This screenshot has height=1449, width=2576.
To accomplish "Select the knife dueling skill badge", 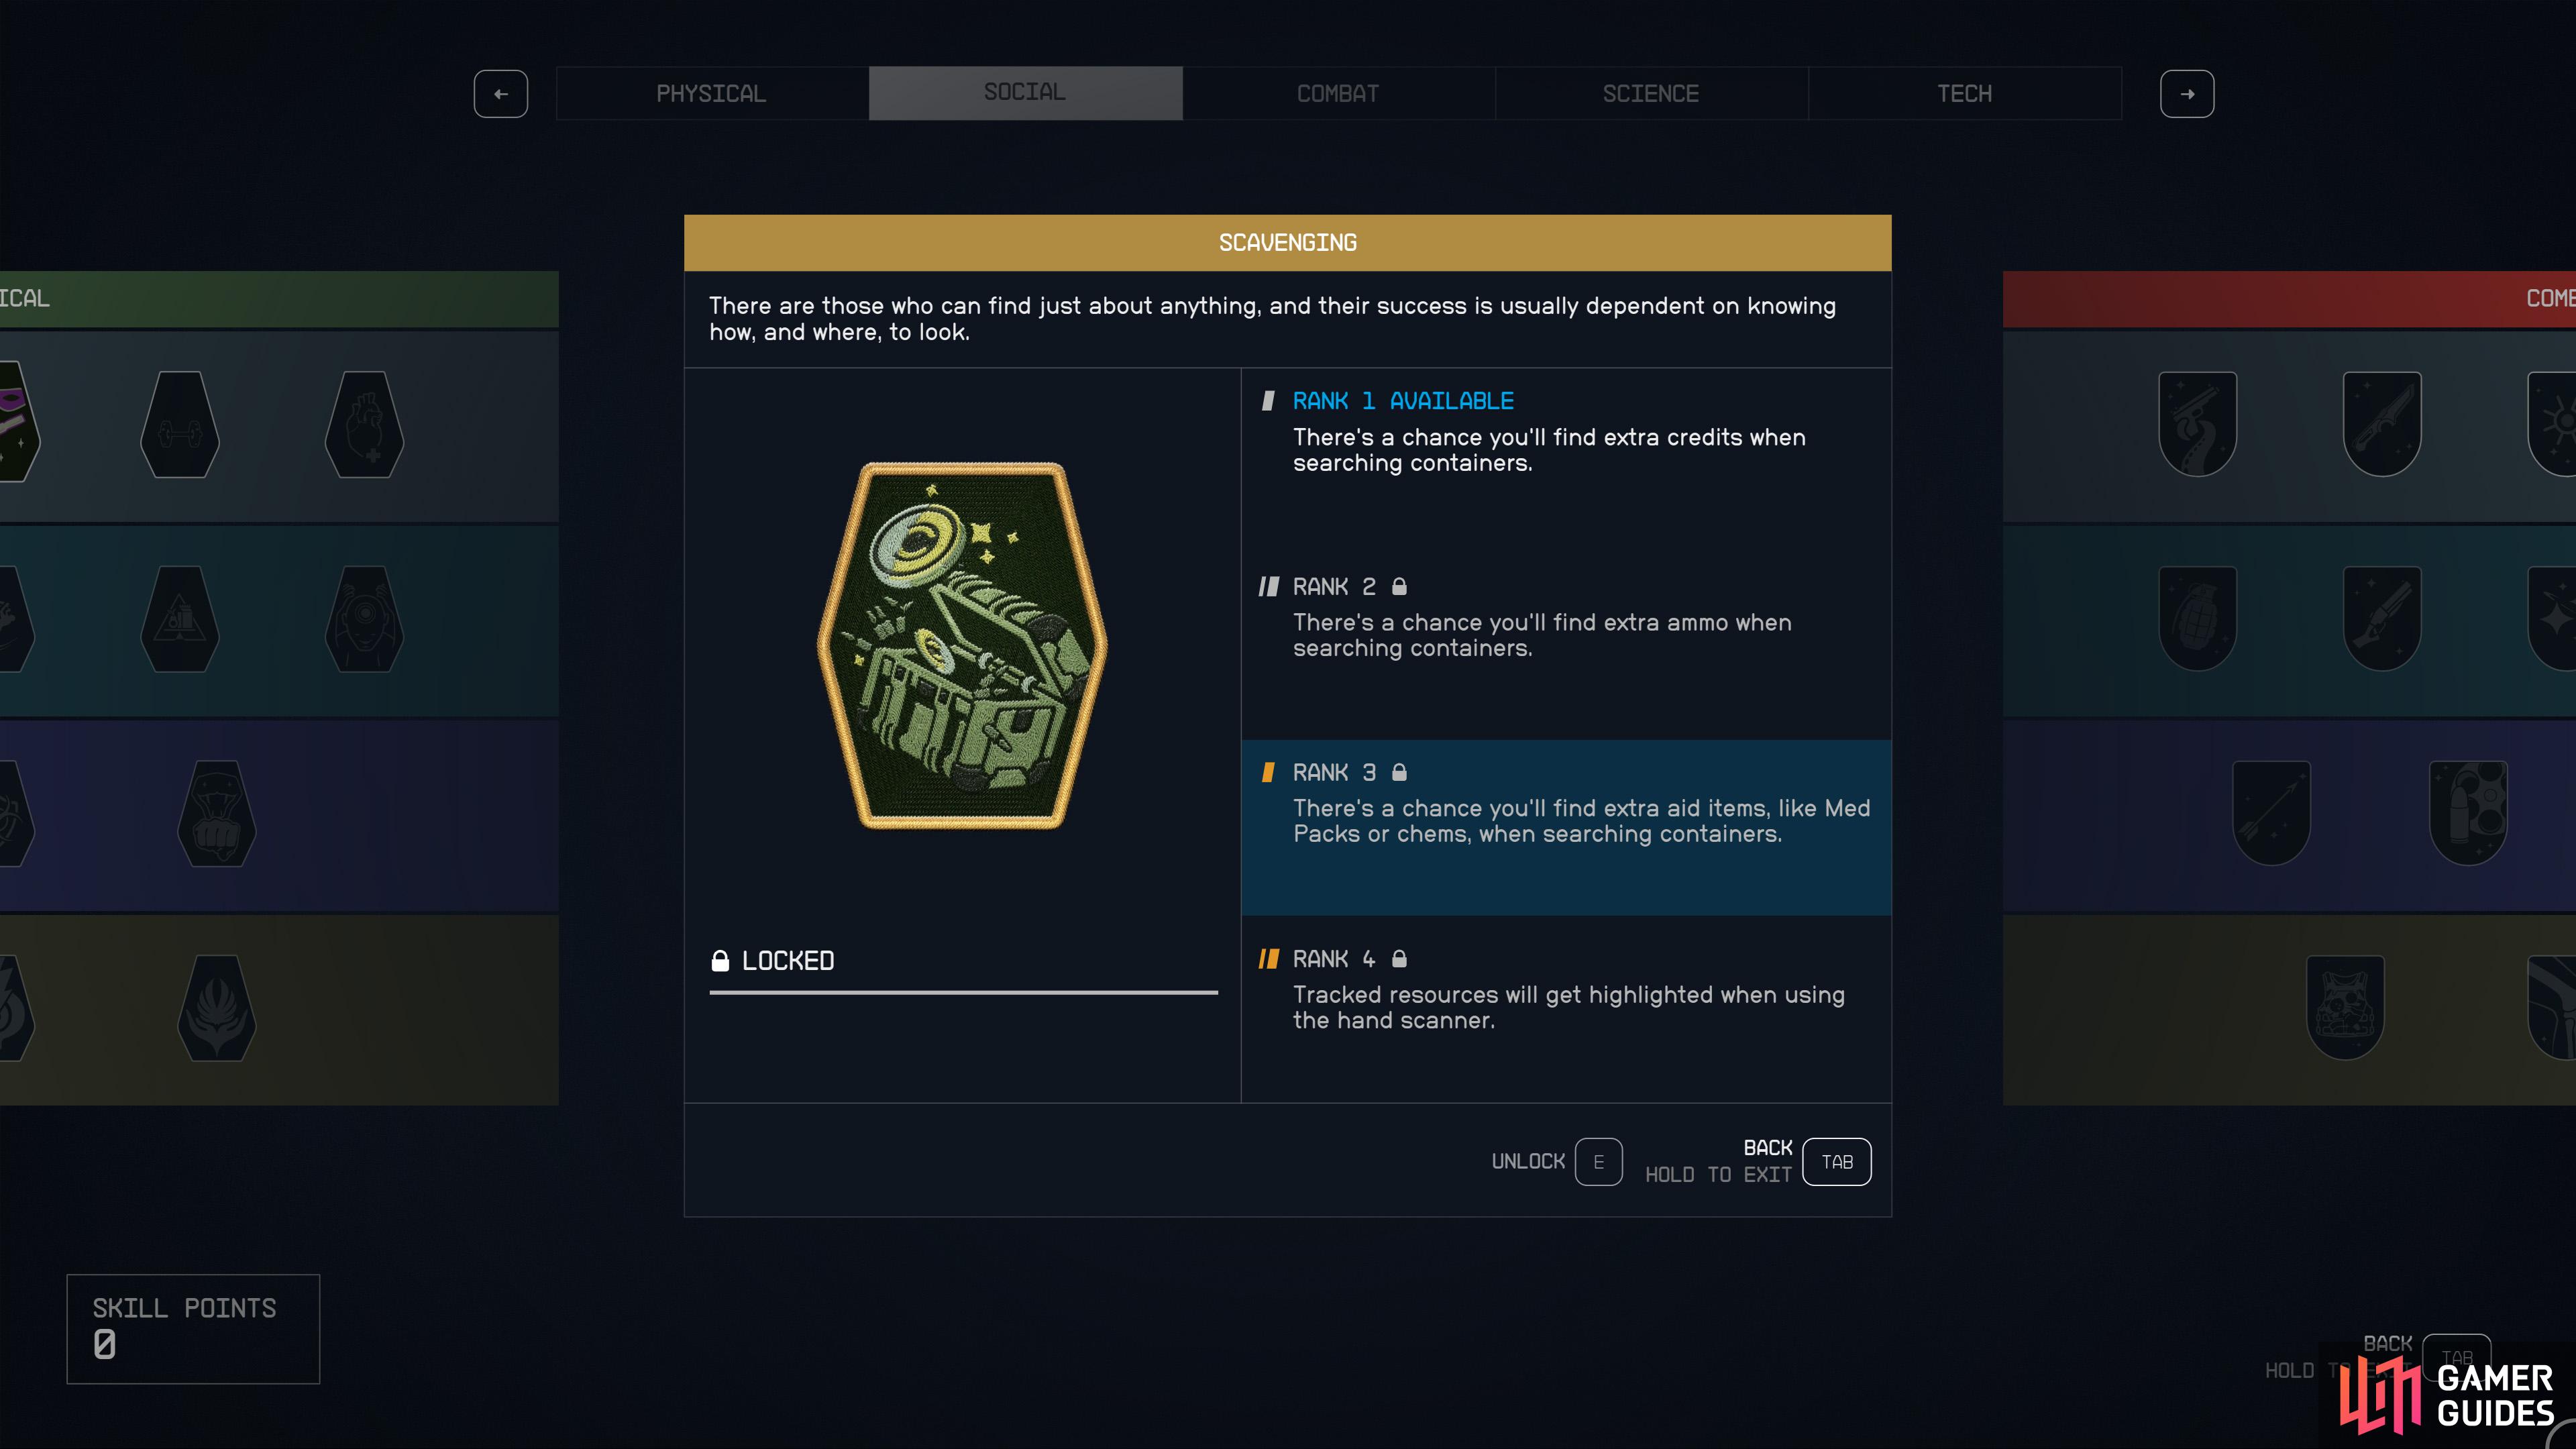I will (x=2382, y=424).
